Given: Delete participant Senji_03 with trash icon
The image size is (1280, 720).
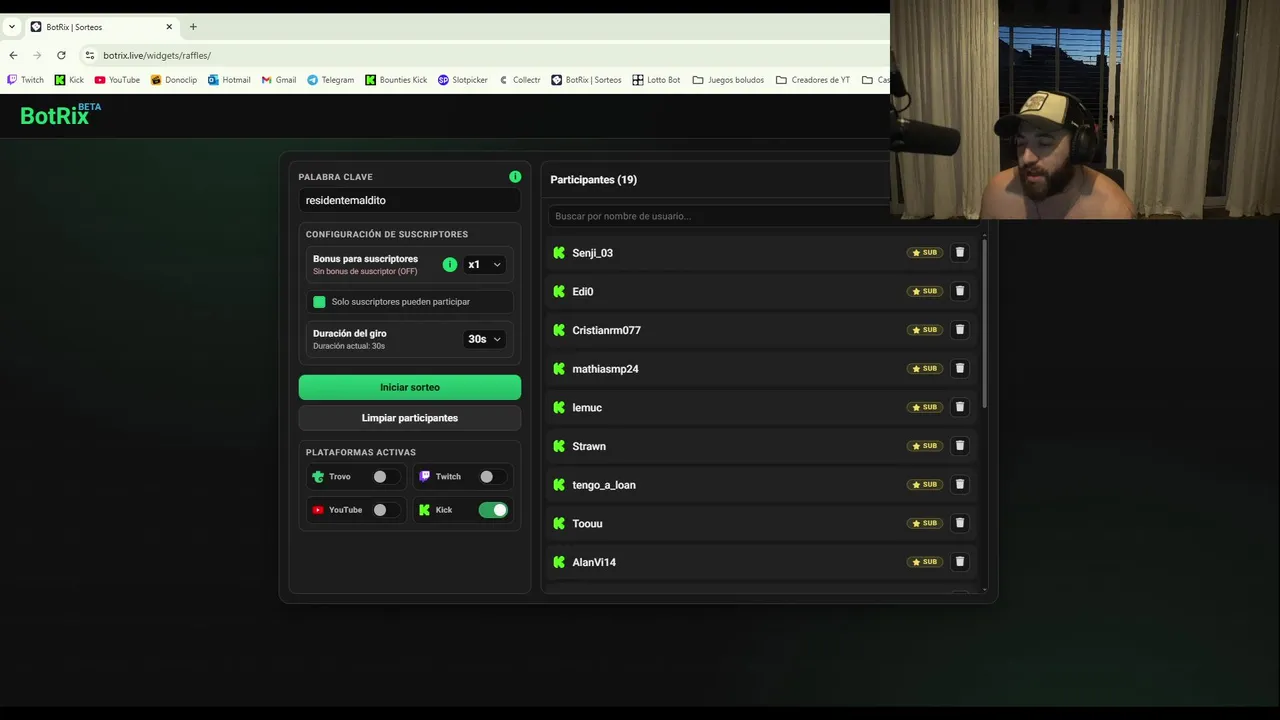Looking at the screenshot, I should (959, 253).
